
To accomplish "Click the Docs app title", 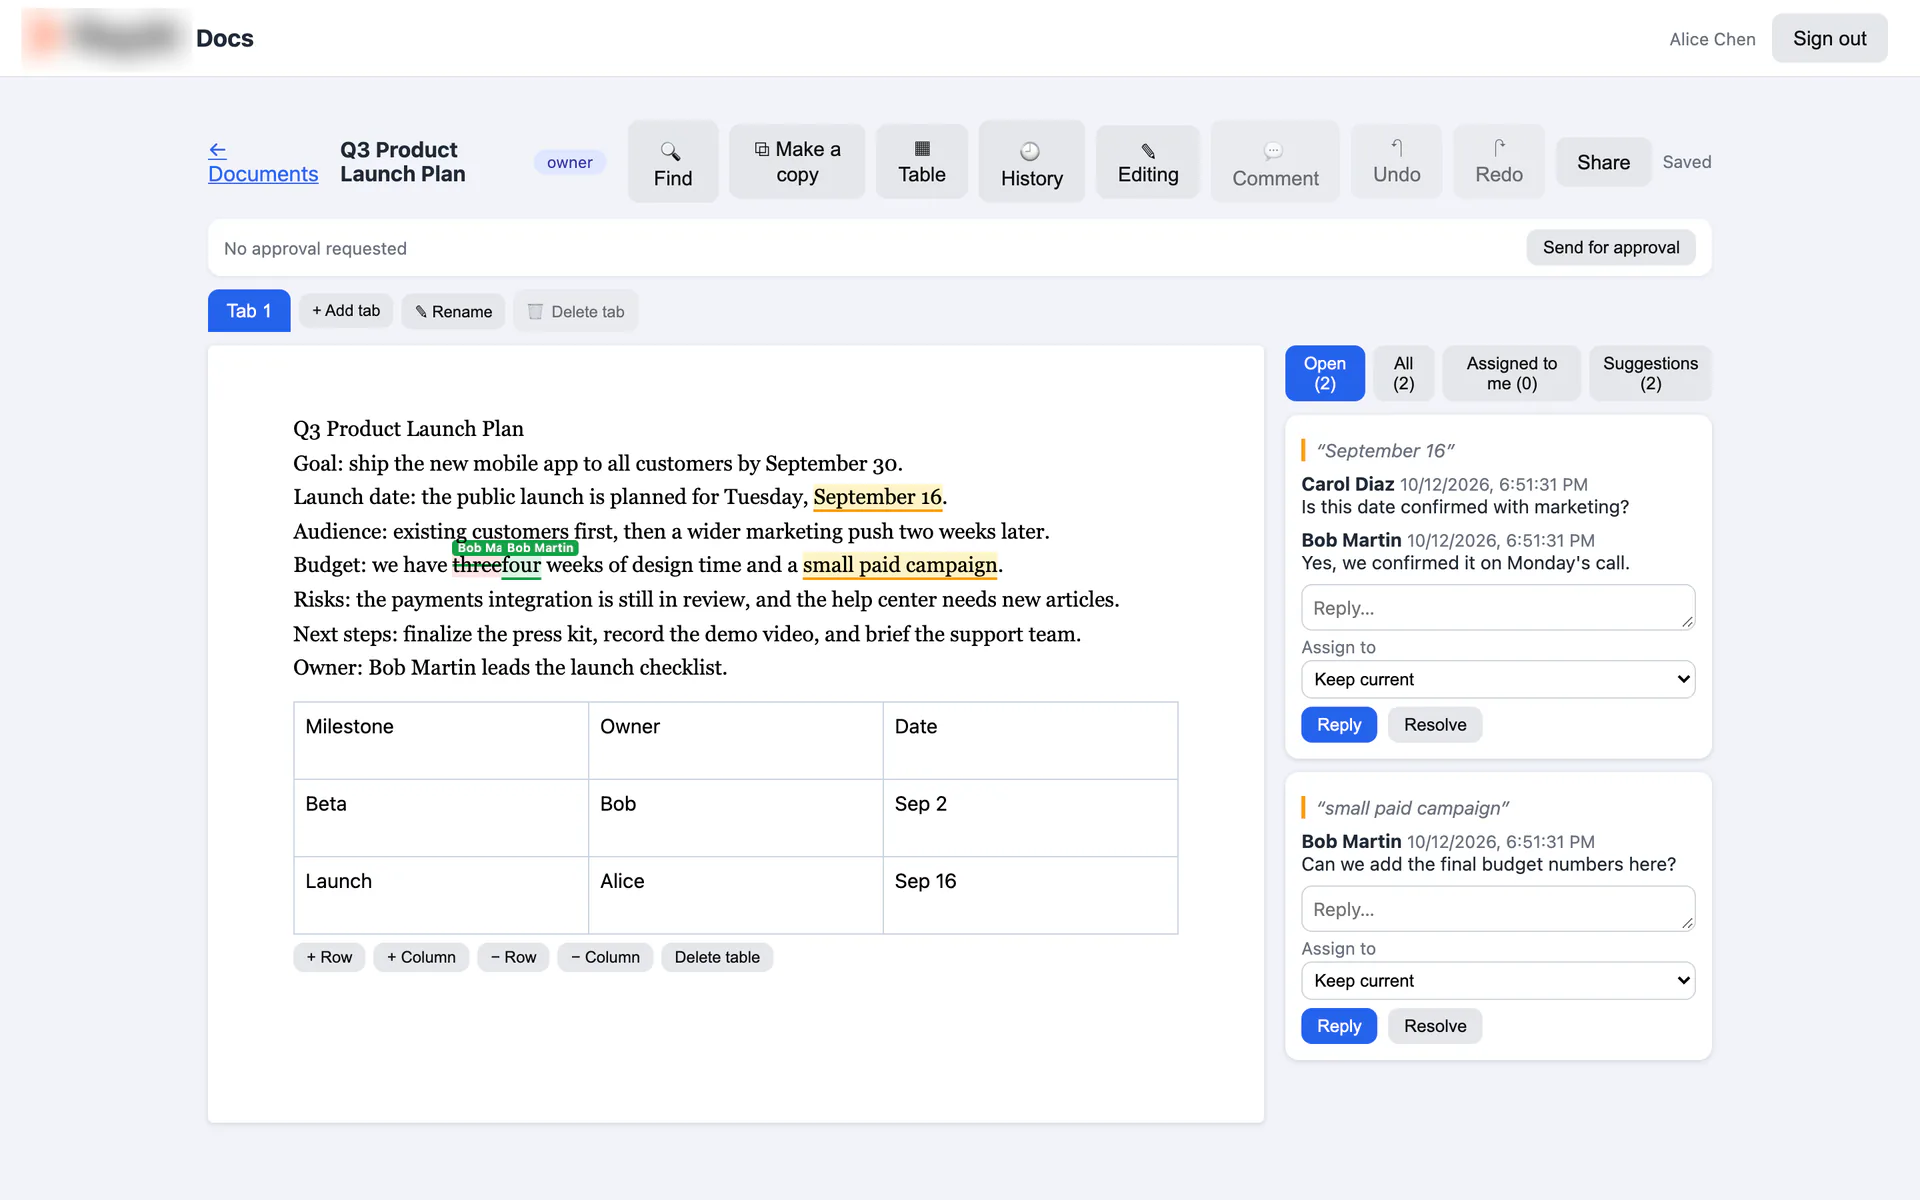I will click(225, 38).
